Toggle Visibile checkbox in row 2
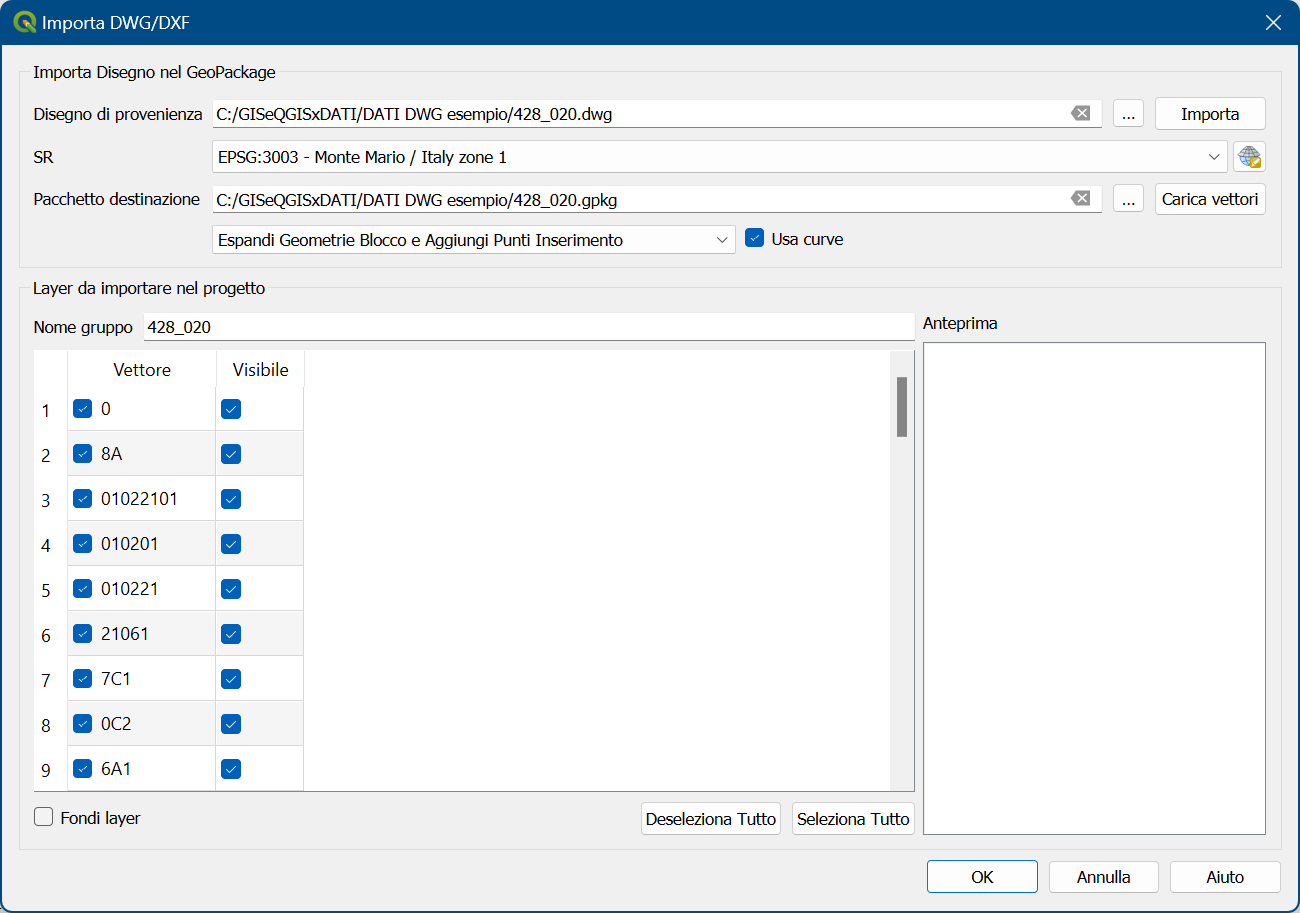The height and width of the screenshot is (913, 1300). click(231, 454)
